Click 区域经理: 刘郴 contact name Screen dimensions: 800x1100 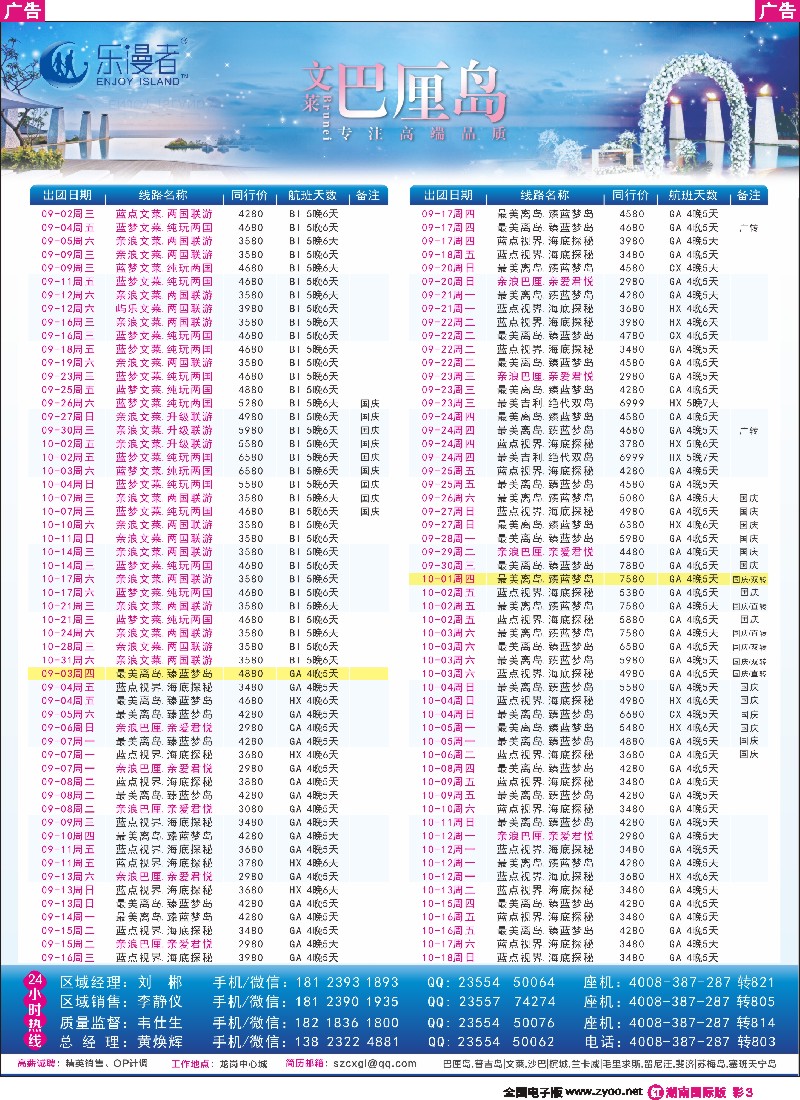tap(121, 982)
